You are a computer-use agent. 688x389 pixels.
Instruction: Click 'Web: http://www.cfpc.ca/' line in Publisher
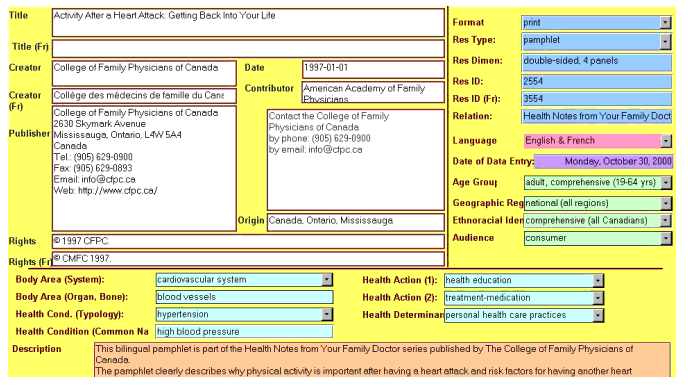105,191
